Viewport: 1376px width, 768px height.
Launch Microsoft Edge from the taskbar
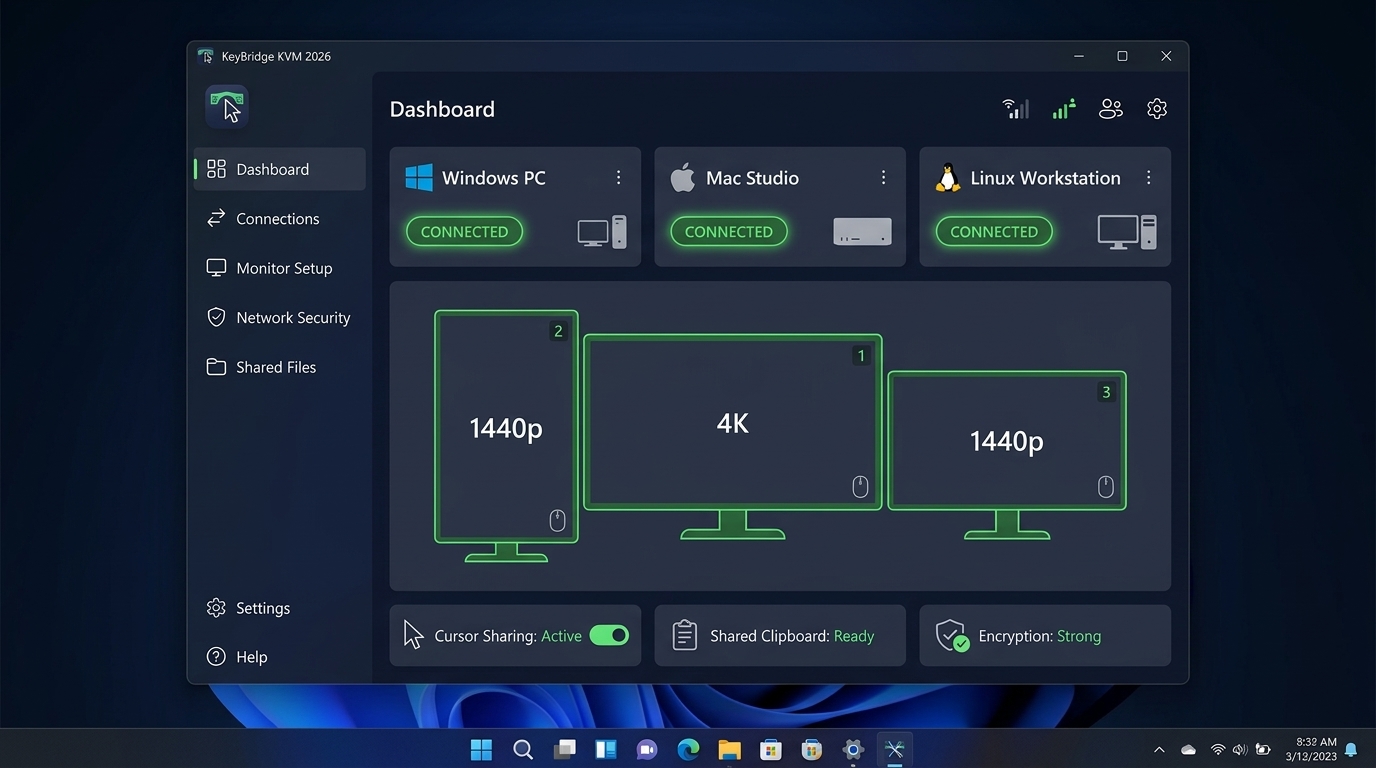coord(688,749)
